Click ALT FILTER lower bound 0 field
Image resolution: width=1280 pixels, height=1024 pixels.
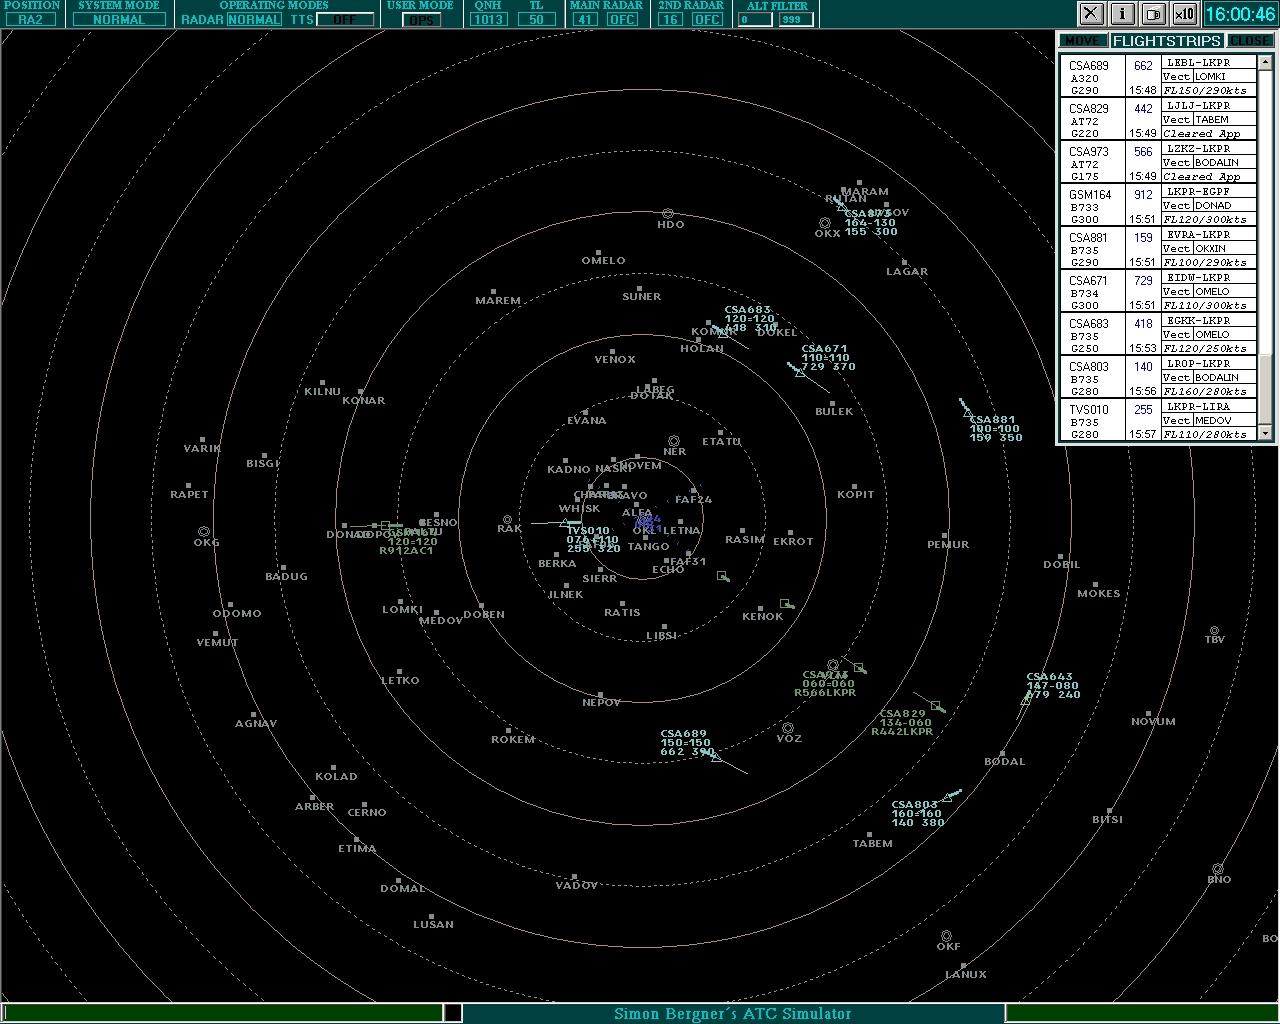pos(757,20)
